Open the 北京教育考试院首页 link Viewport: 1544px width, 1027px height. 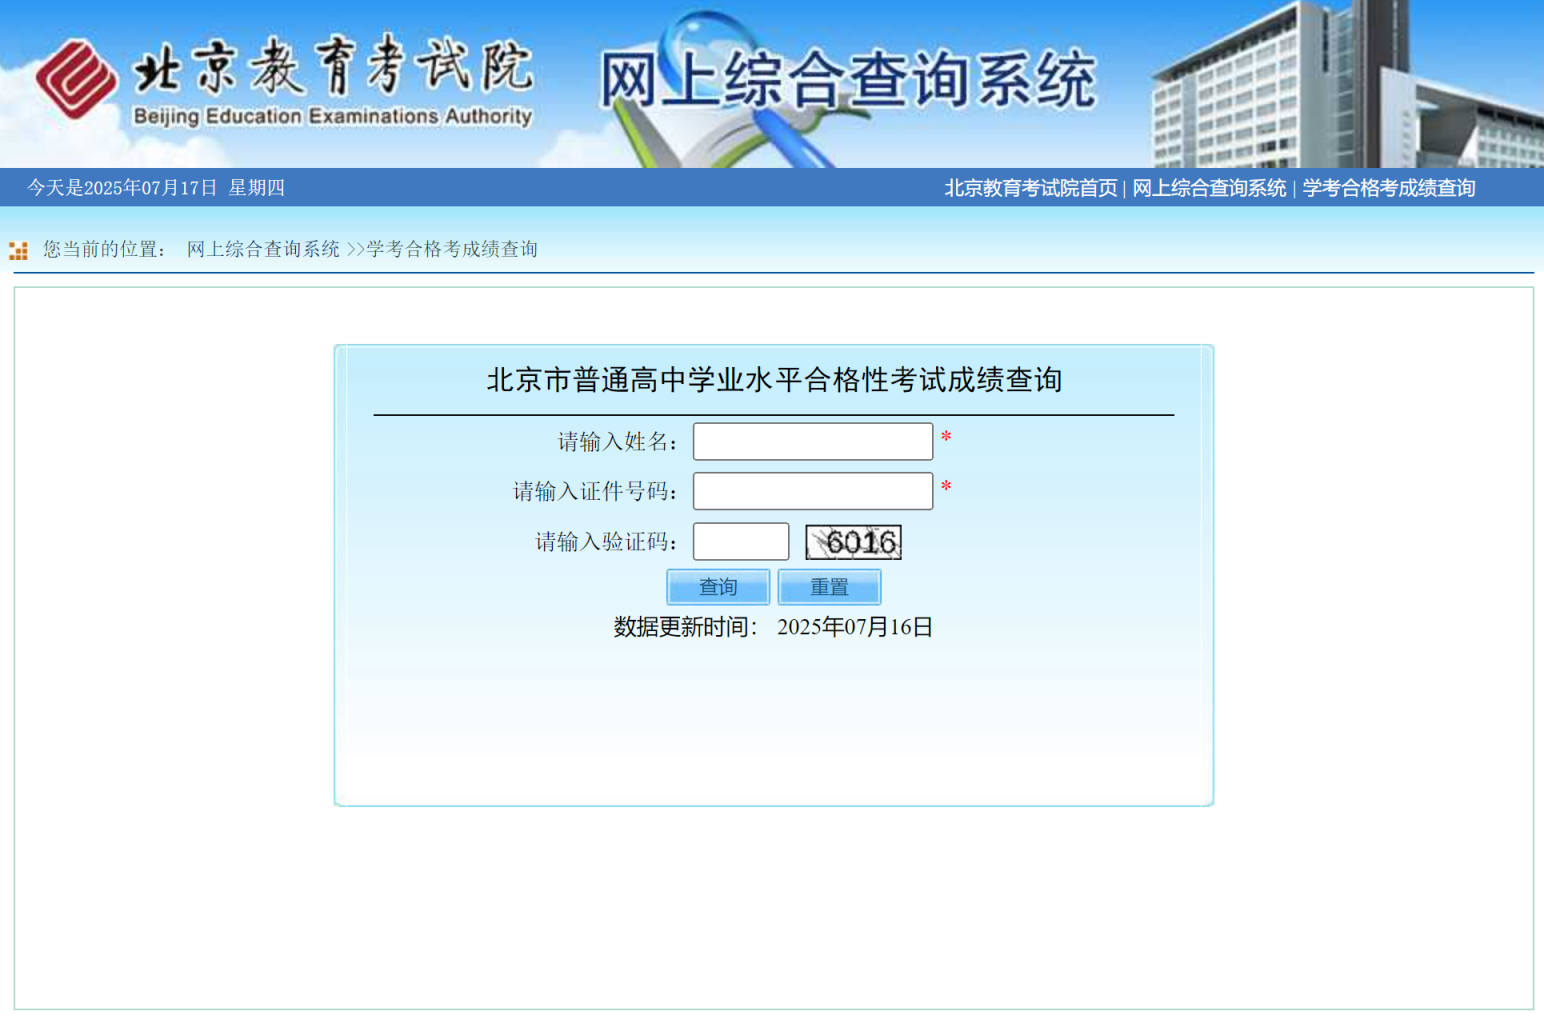[1030, 188]
